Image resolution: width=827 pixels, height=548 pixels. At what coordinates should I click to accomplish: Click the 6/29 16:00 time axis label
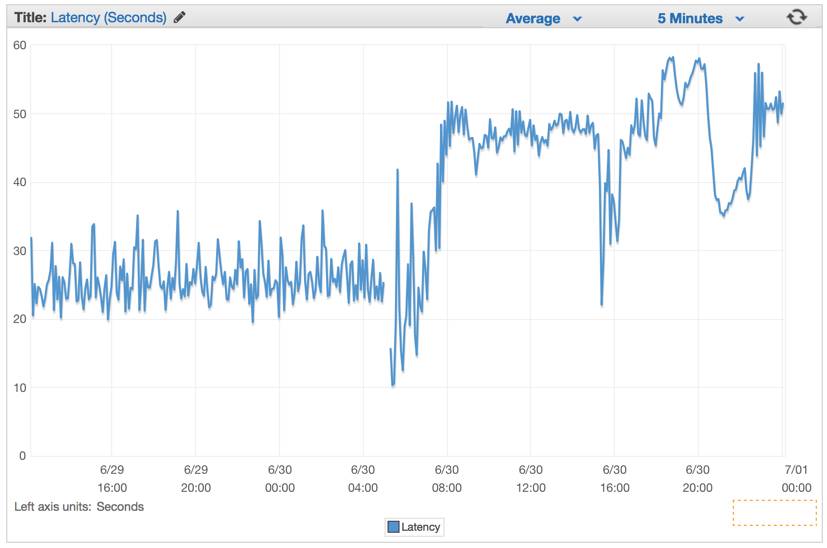click(112, 478)
